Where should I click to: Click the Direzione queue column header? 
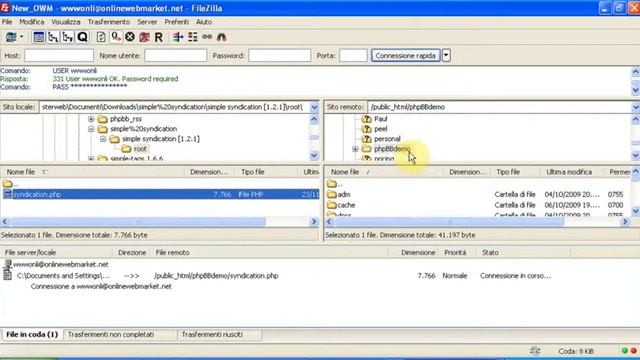click(132, 253)
